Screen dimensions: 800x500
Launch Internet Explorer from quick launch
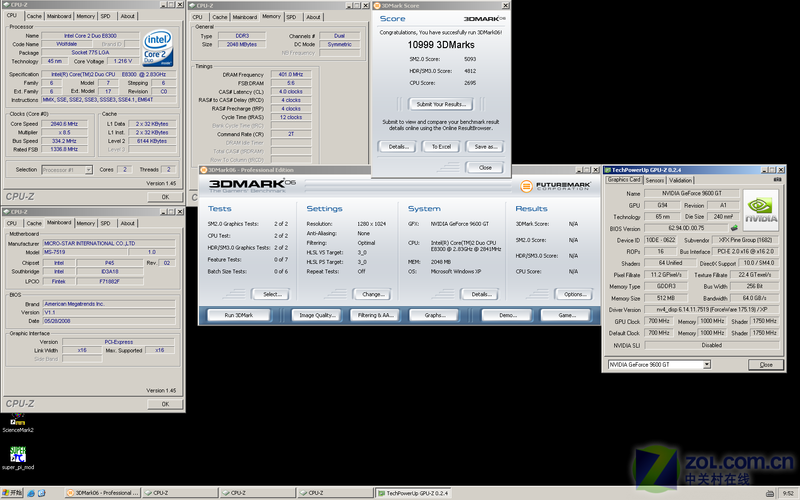tap(31, 493)
